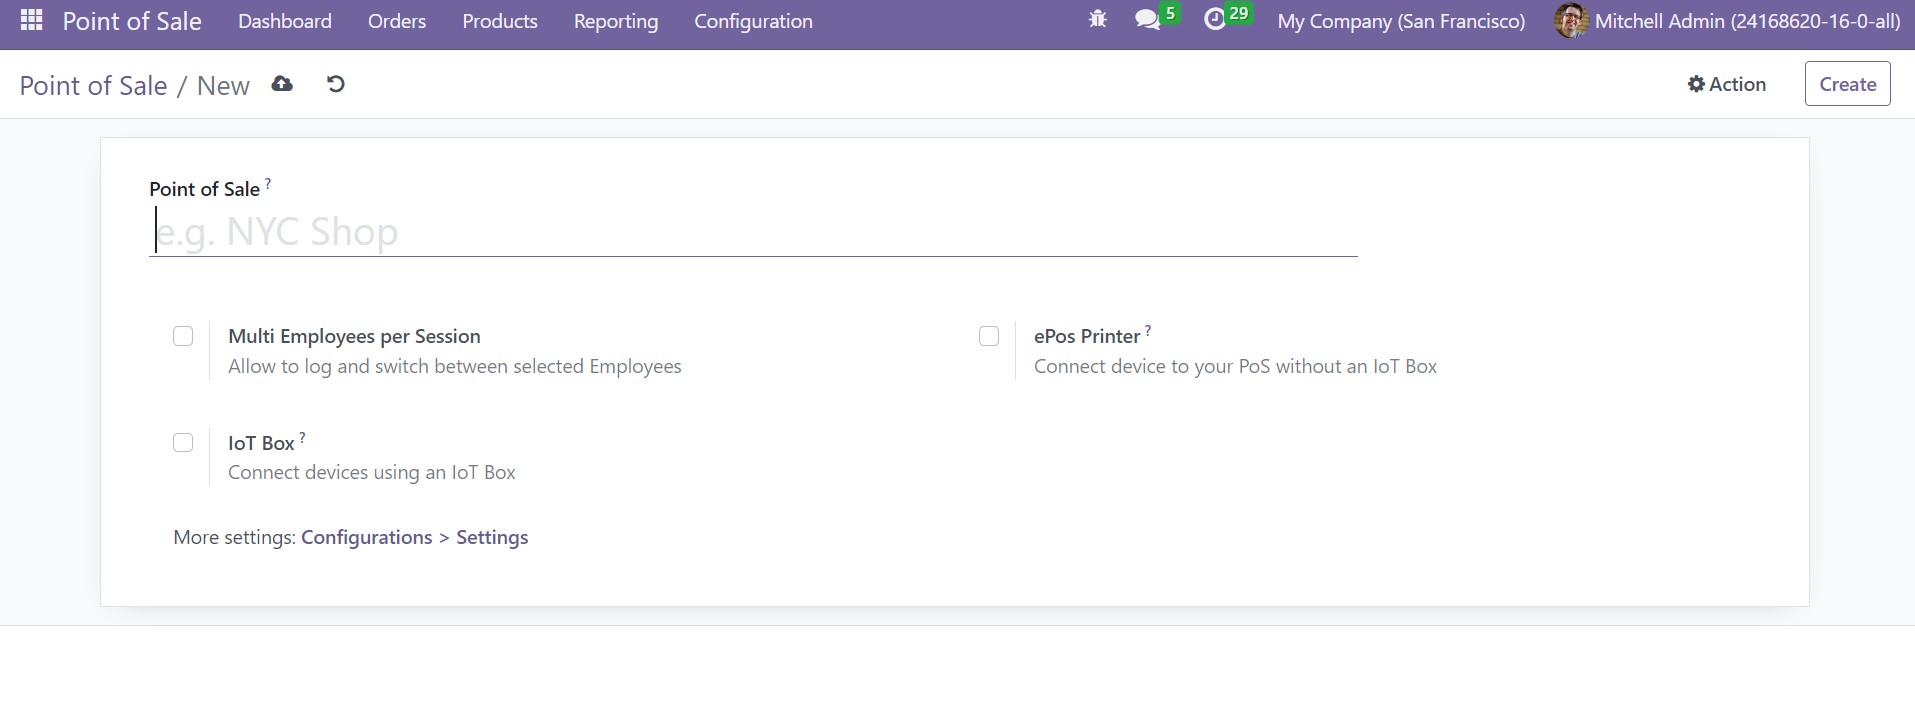Screen dimensions: 1915x717
Task: Open the Configuration menu
Action: point(753,21)
